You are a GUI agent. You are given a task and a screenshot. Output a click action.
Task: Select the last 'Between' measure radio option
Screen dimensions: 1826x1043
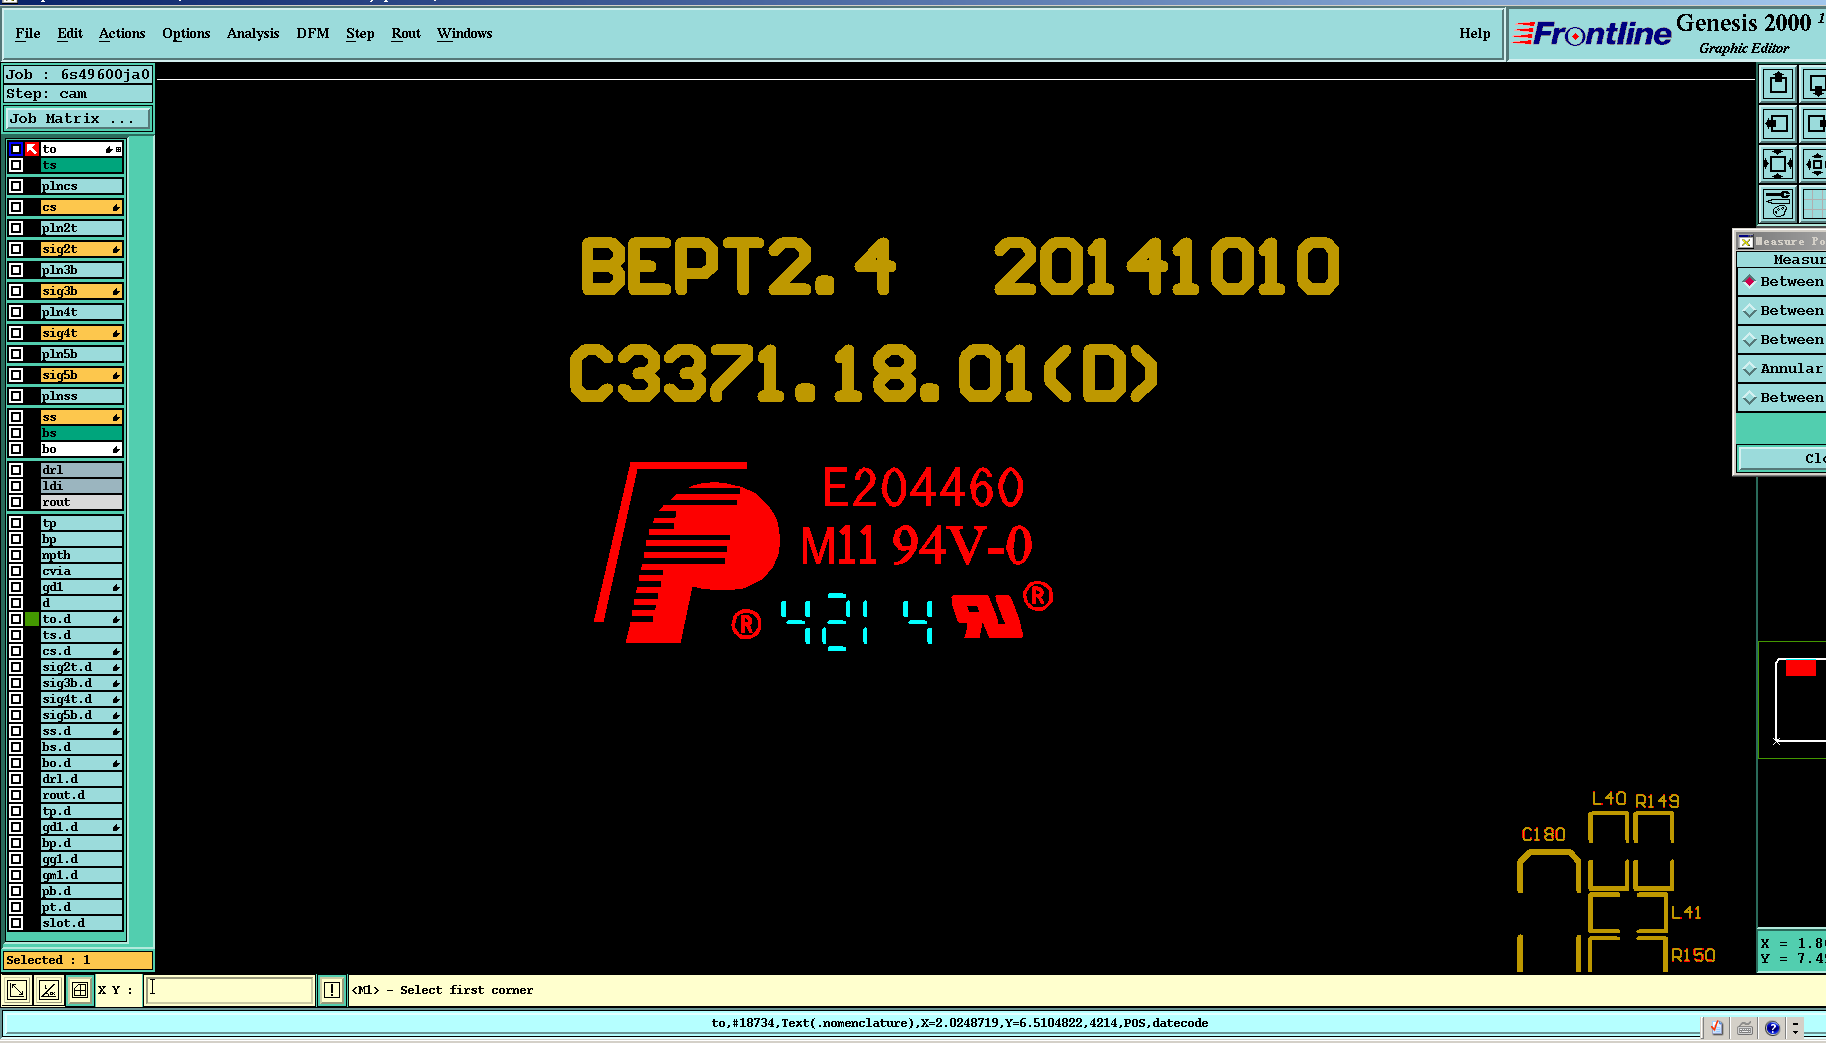[x=1750, y=398]
